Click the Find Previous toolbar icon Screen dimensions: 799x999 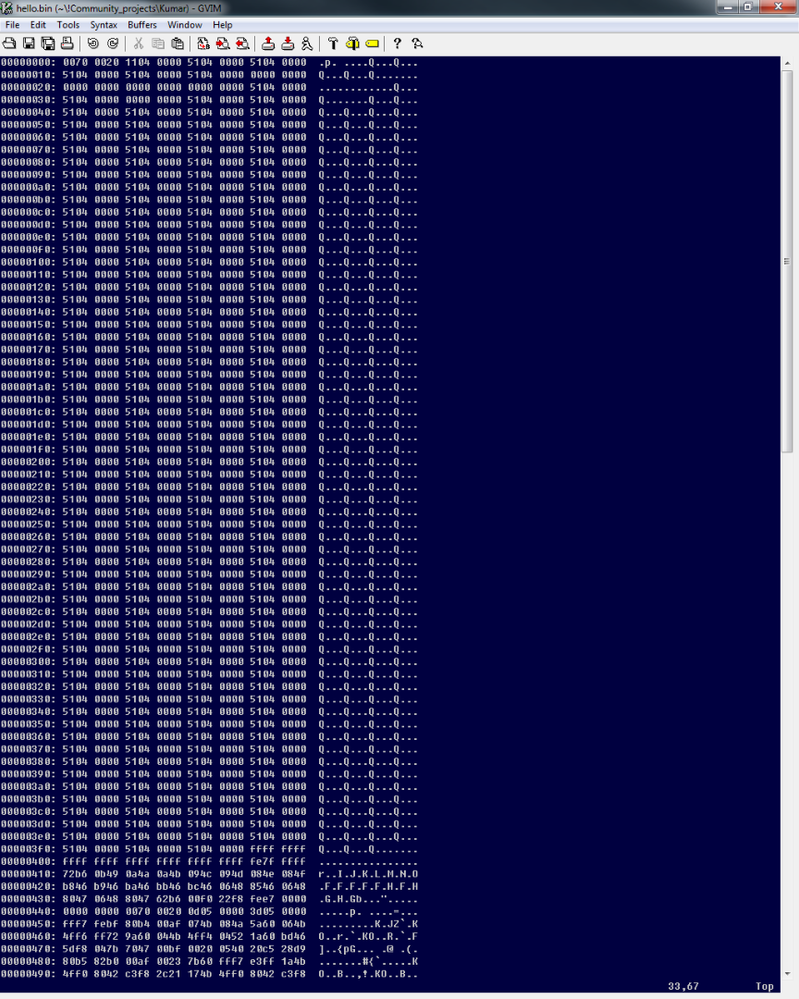[243, 43]
